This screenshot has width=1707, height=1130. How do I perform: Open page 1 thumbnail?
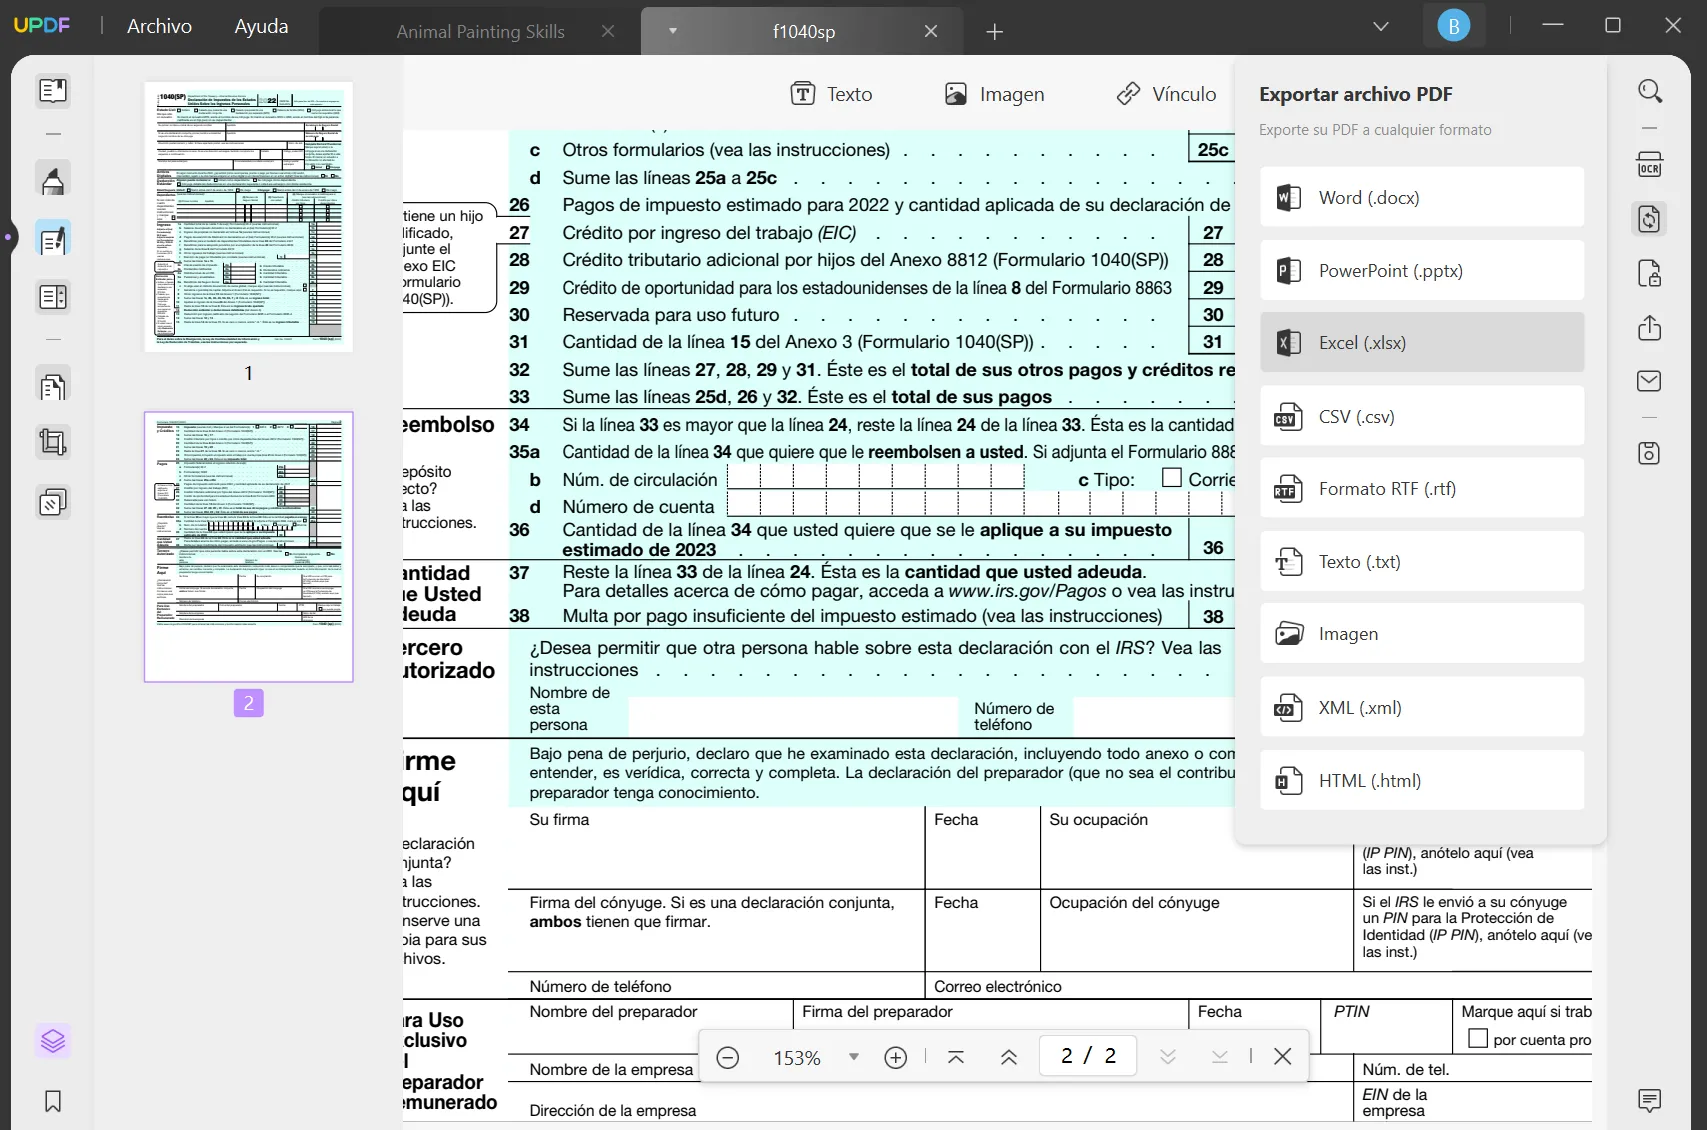click(249, 217)
